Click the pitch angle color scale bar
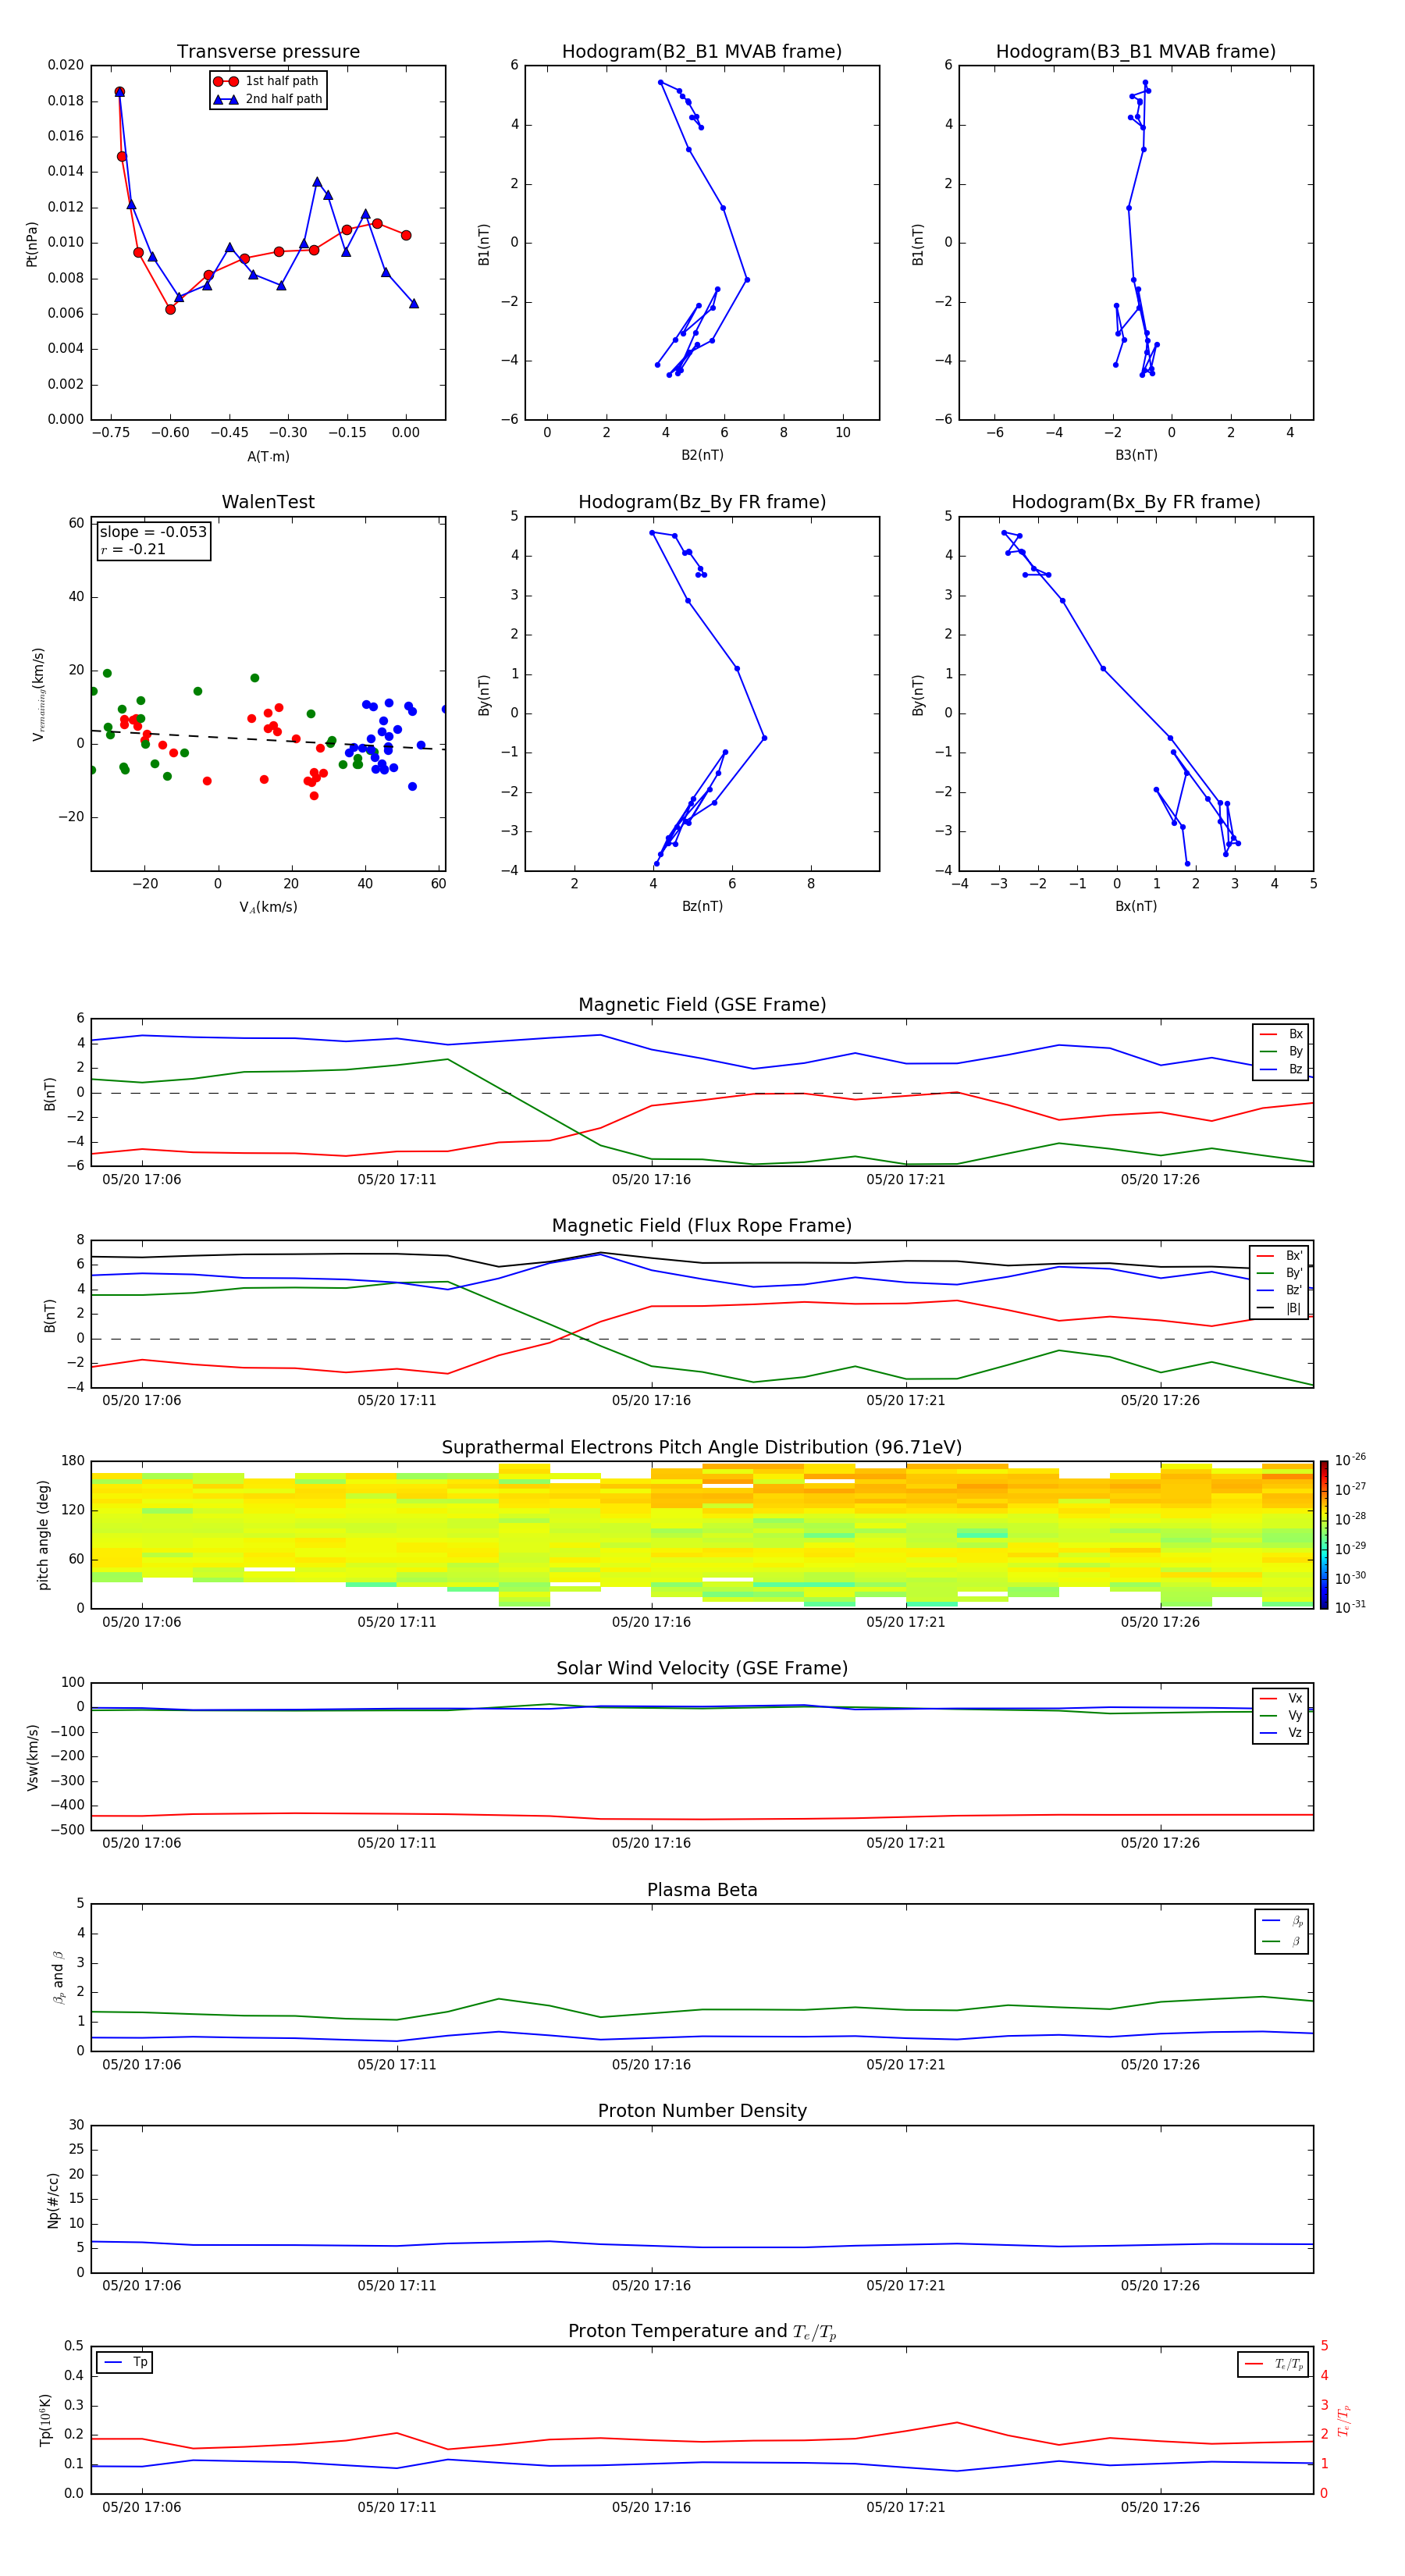 tap(1324, 1535)
